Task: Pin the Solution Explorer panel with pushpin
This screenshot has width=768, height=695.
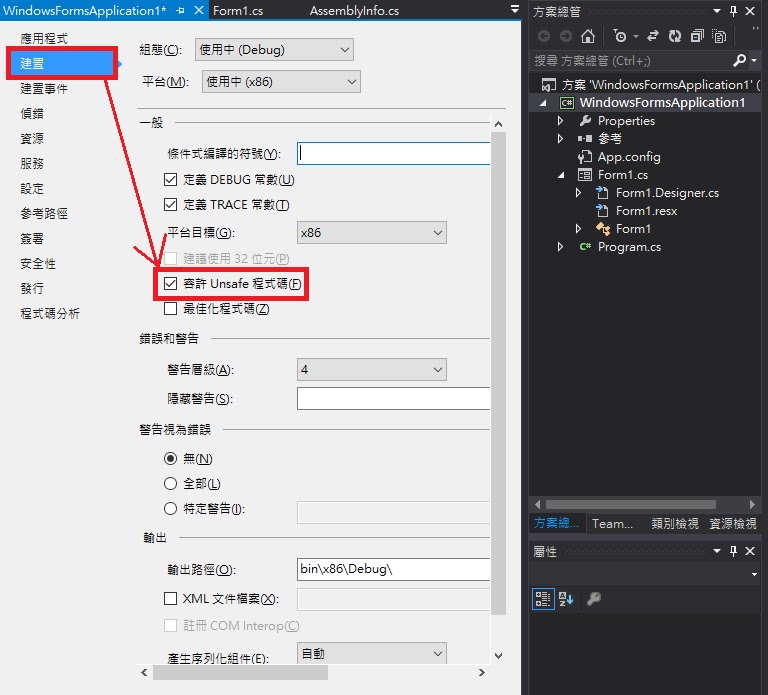Action: point(733,11)
